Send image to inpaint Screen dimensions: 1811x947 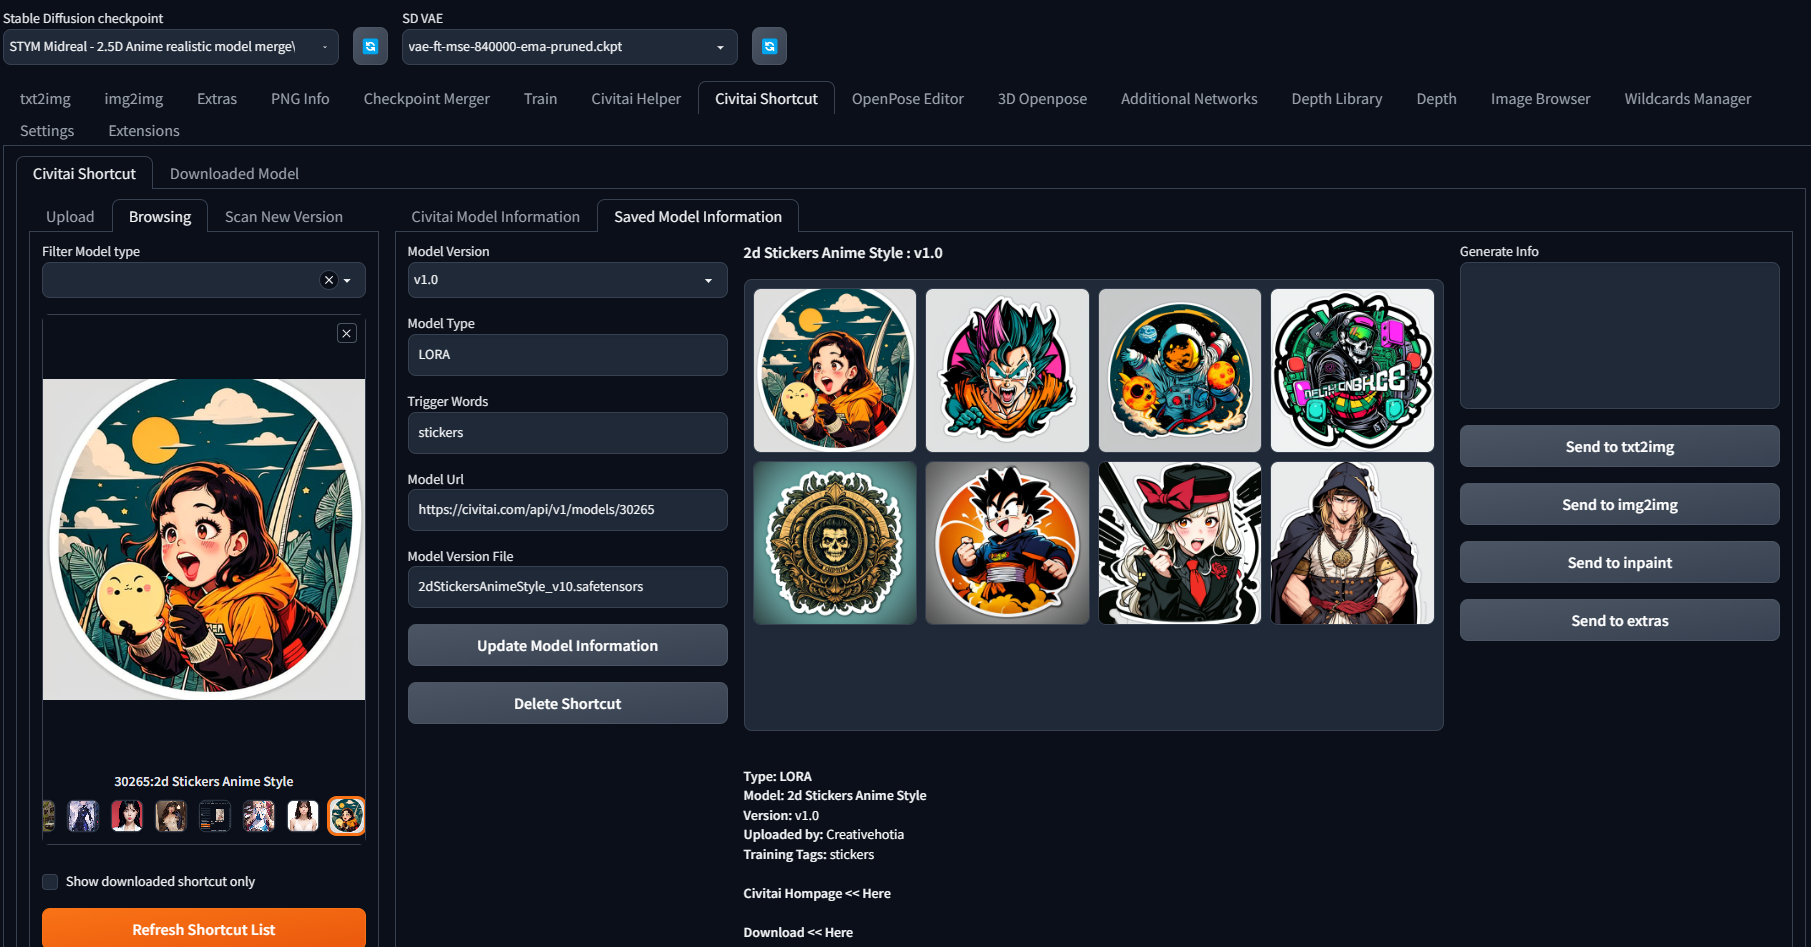(x=1619, y=563)
